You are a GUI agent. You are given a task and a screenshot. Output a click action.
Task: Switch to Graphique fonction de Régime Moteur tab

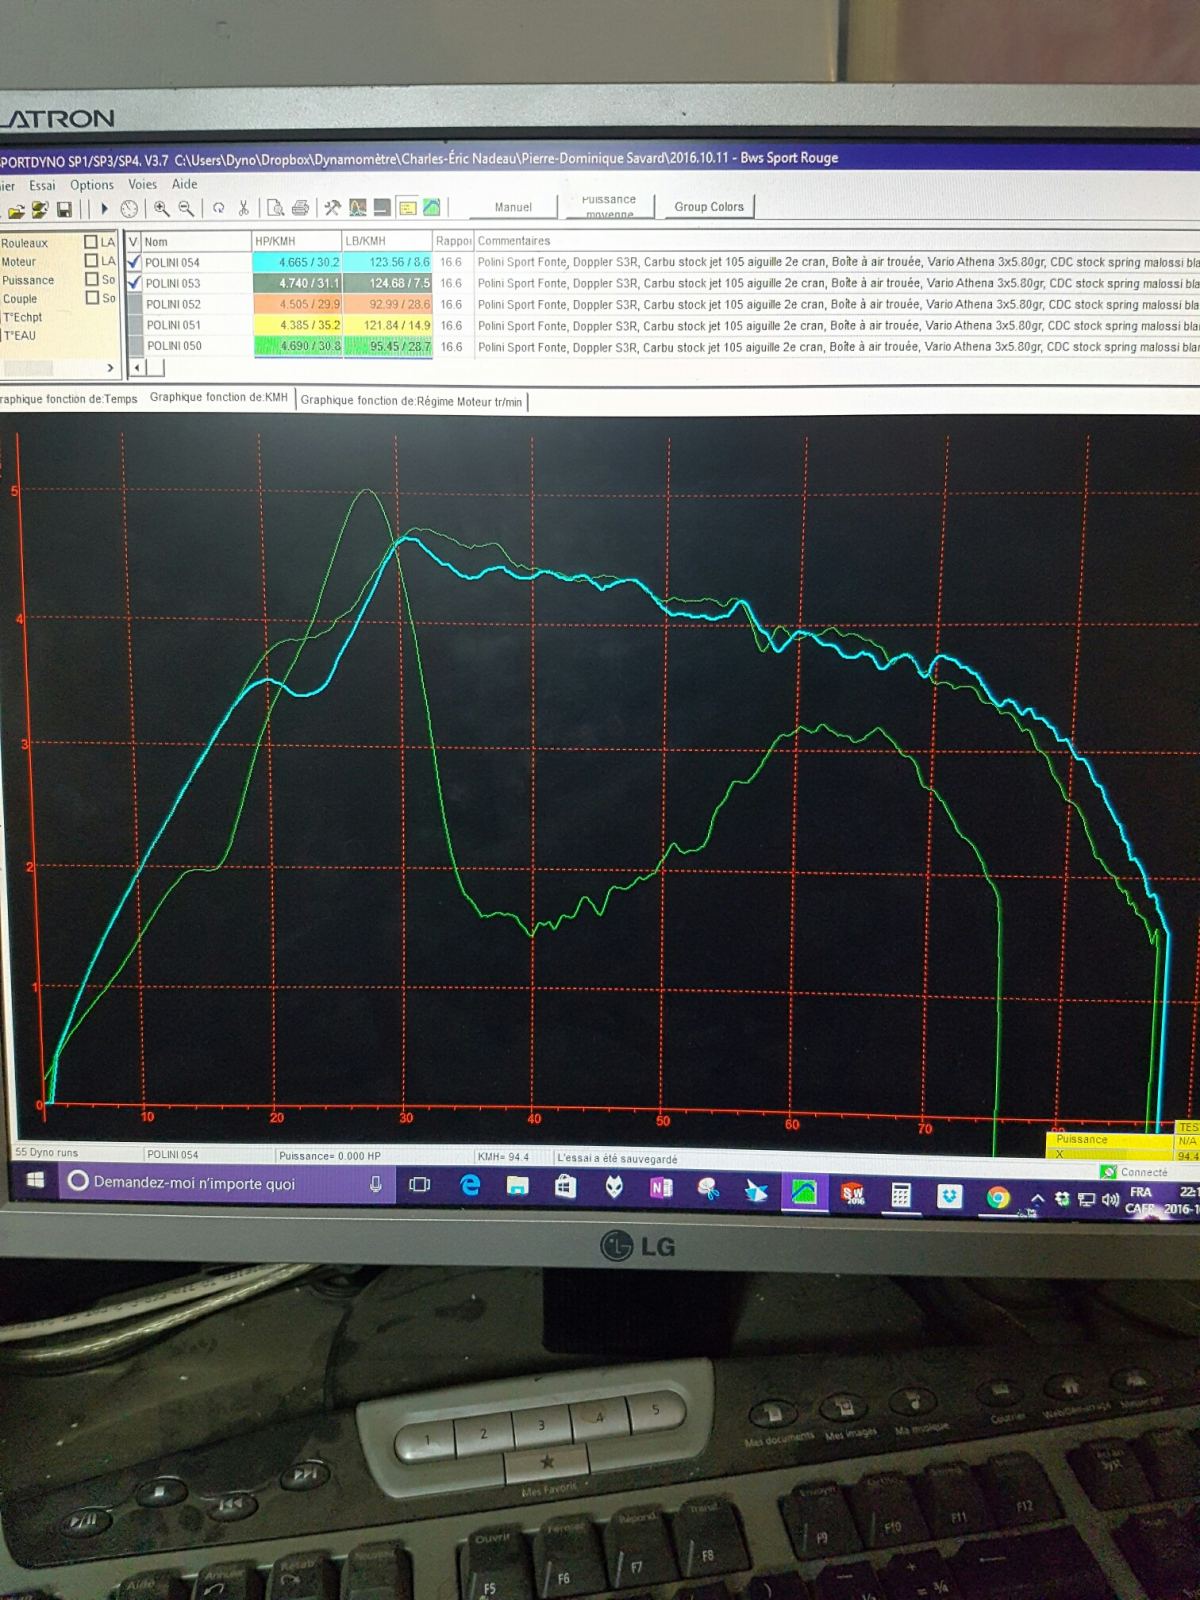[x=411, y=401]
